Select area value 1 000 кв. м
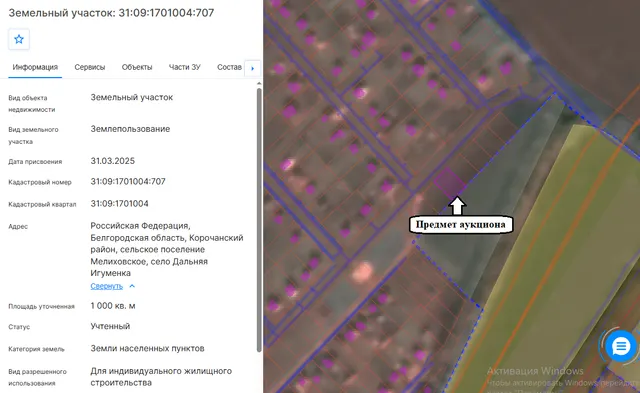The height and width of the screenshot is (393, 640). (113, 306)
